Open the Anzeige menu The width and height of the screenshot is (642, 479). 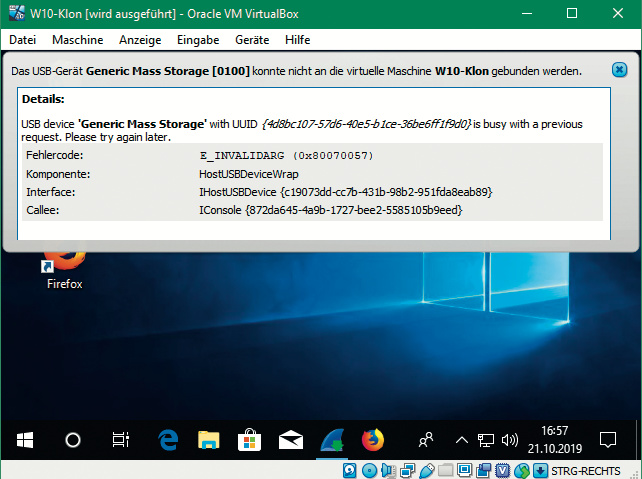point(139,39)
